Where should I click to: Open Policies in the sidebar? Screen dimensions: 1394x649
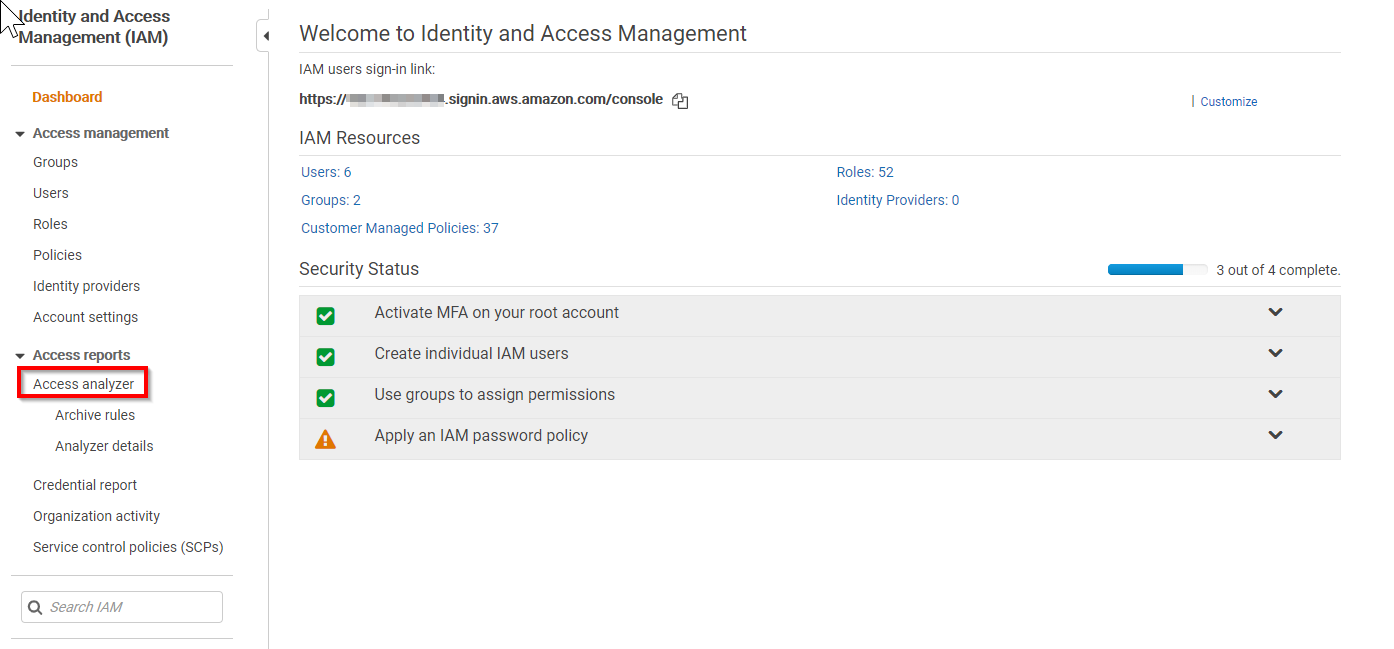57,255
